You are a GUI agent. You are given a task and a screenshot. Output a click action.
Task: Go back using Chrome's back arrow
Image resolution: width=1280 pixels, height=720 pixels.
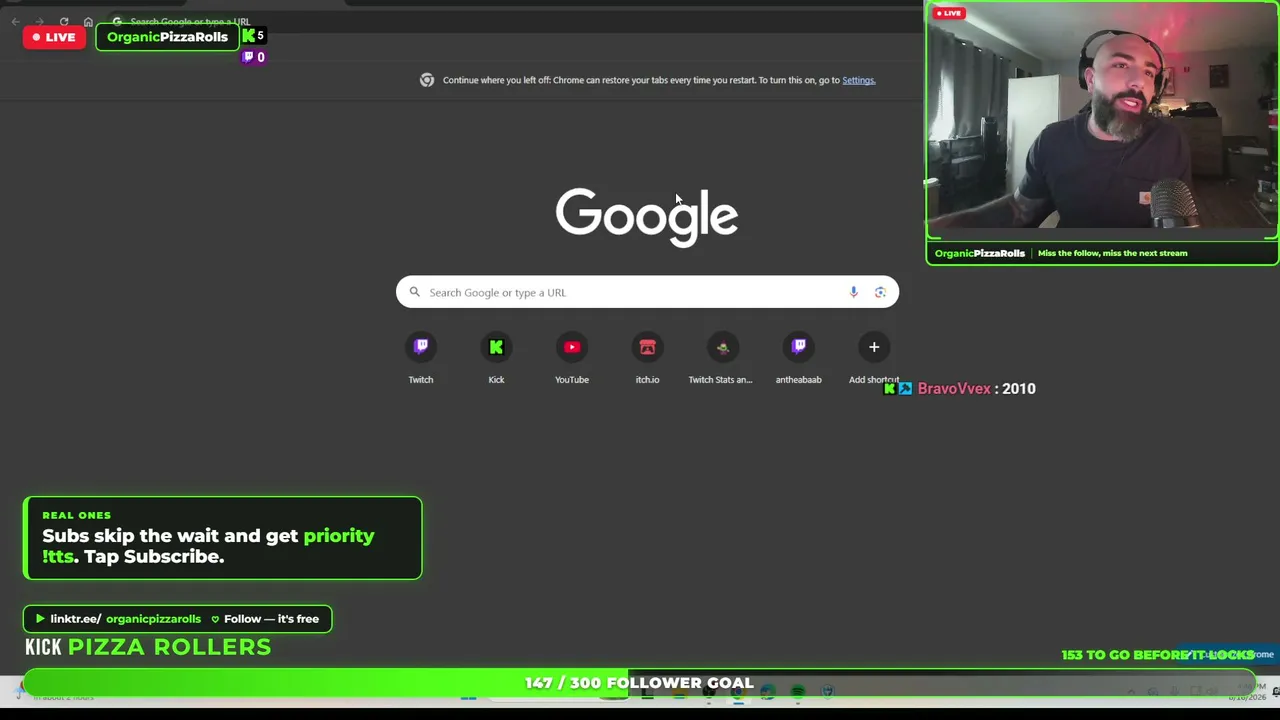15,21
